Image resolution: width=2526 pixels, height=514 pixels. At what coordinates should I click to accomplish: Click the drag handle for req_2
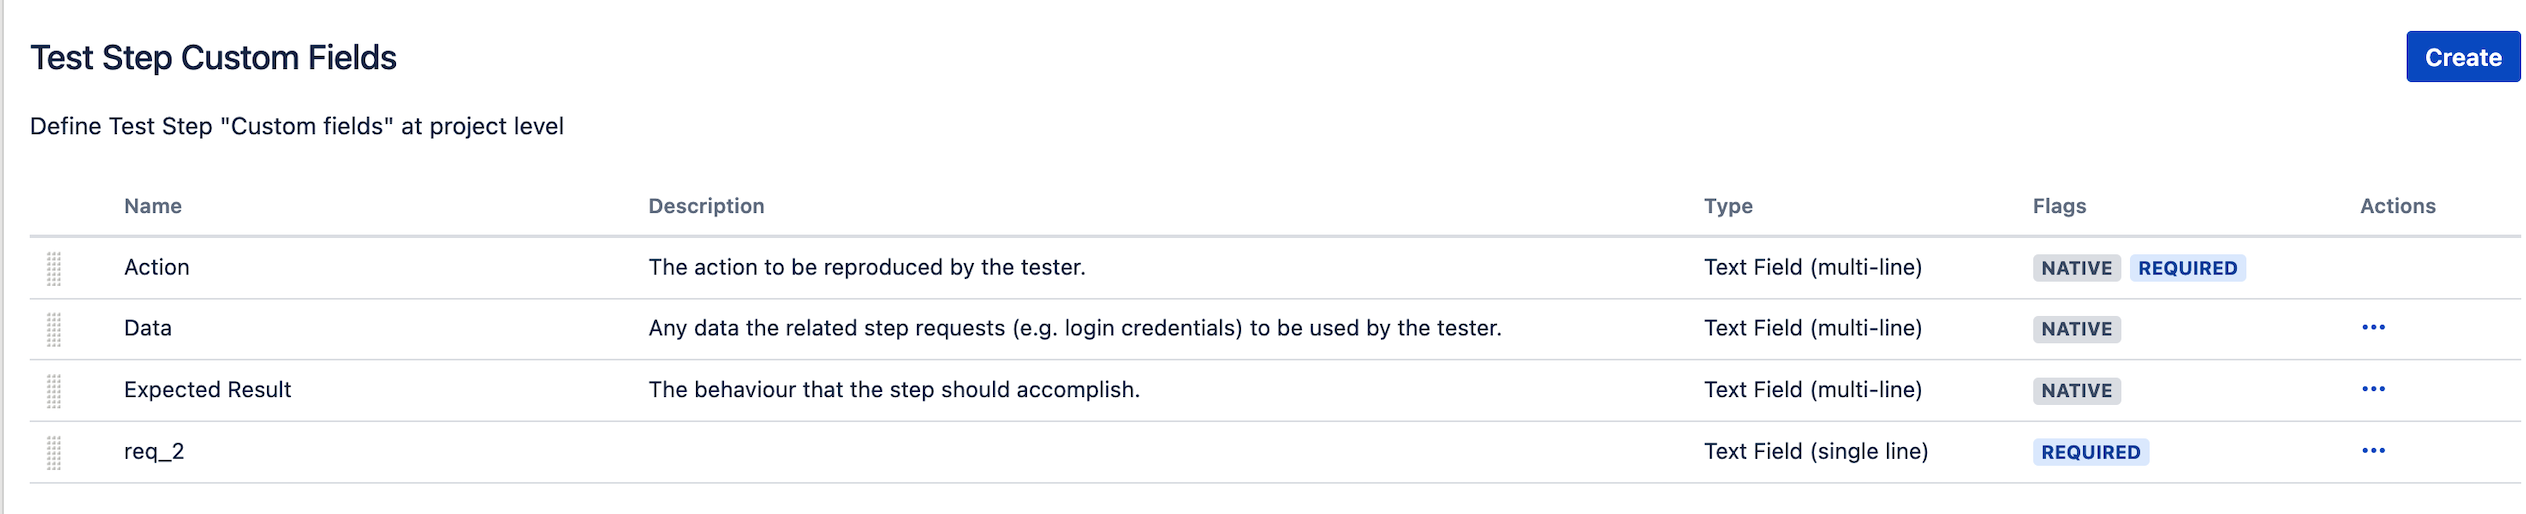point(54,453)
